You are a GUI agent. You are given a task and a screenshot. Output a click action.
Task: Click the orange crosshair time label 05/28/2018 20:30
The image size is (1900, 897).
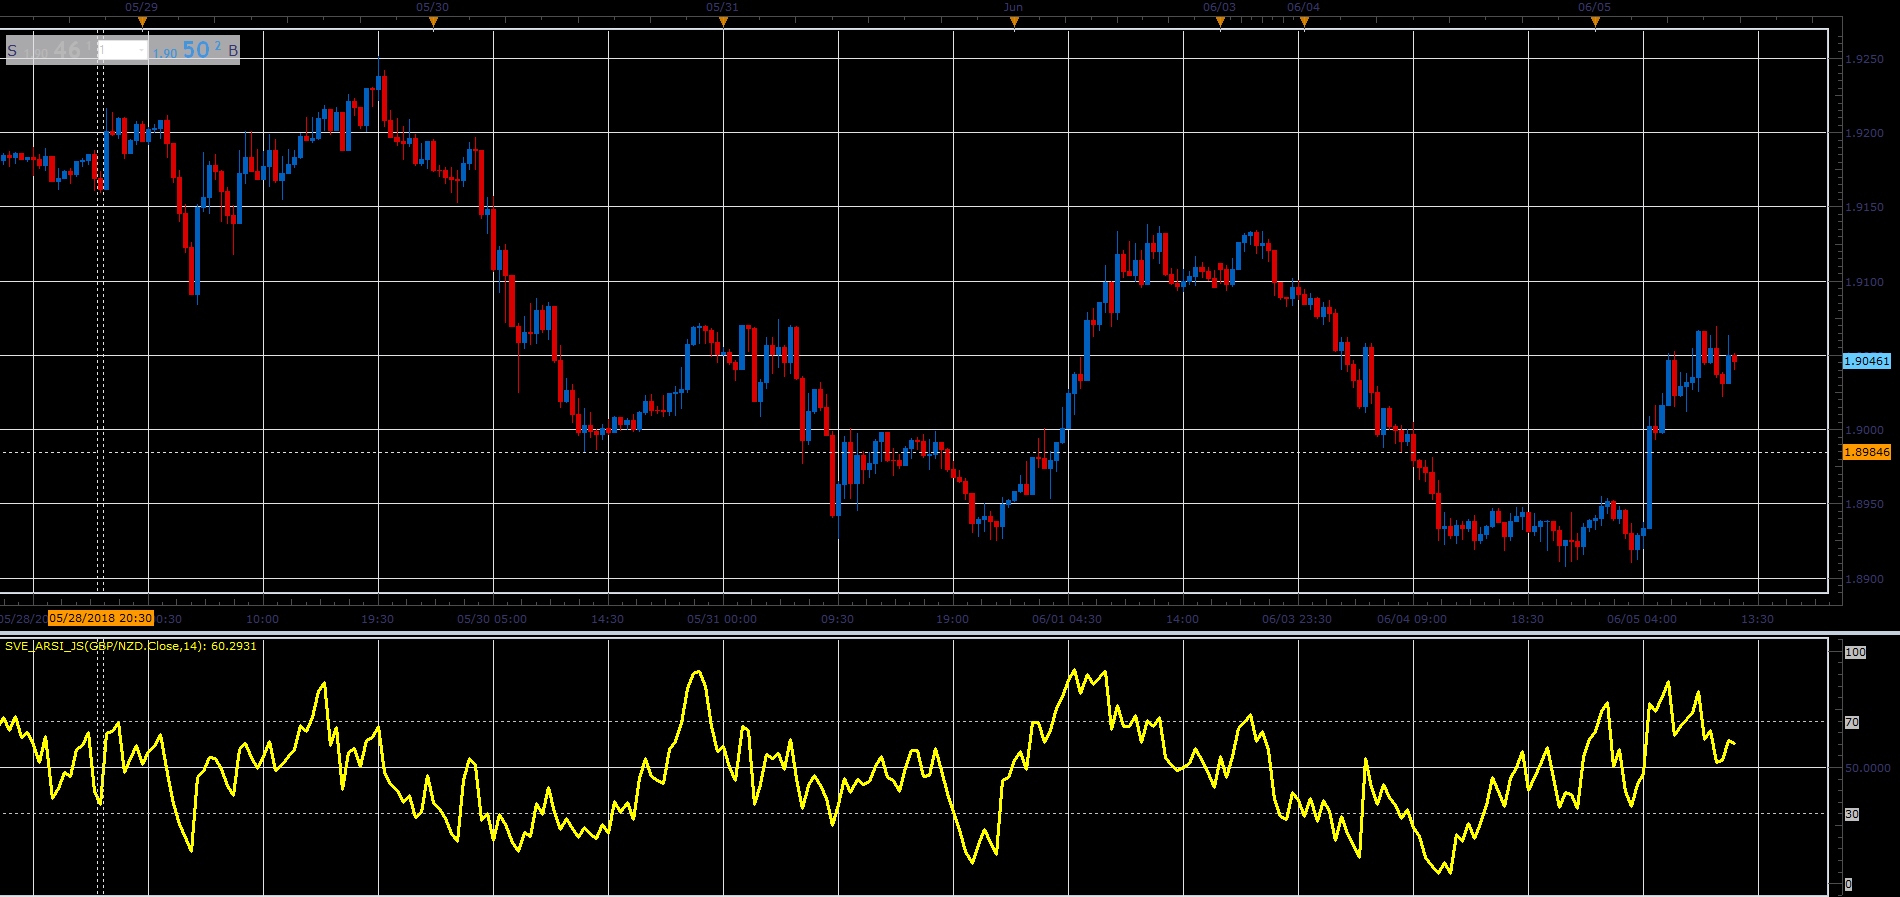coord(101,618)
